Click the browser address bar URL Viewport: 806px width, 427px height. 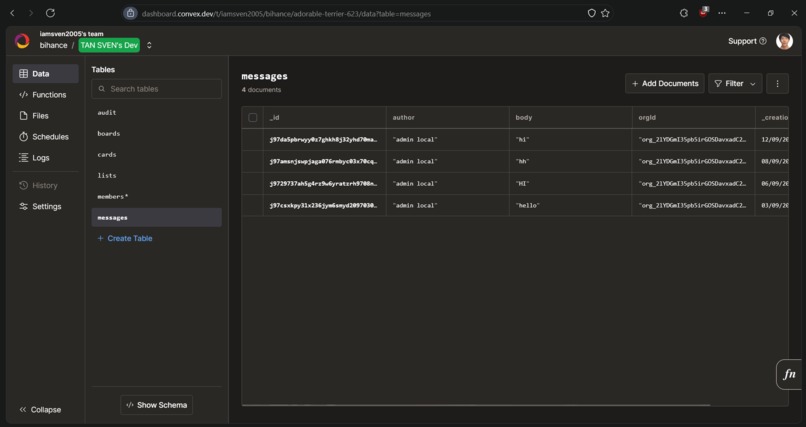click(x=286, y=14)
